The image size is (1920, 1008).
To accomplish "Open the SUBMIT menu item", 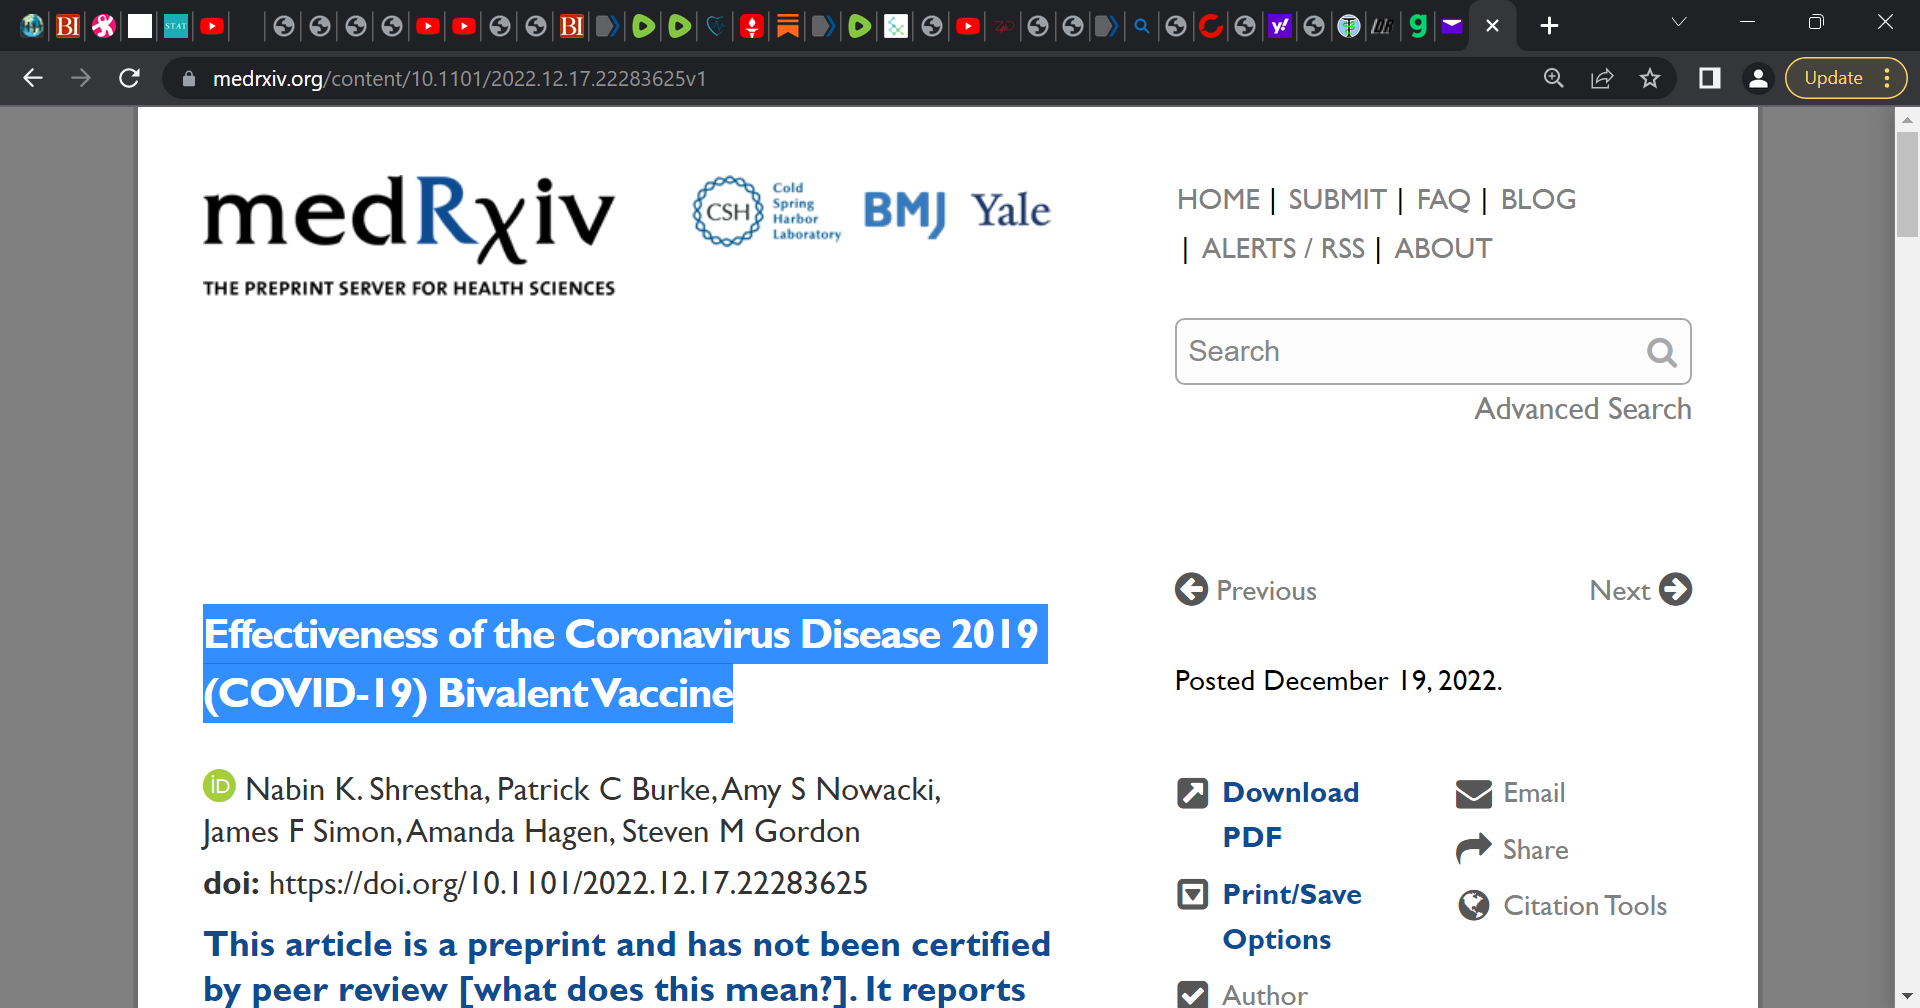I will [x=1337, y=199].
